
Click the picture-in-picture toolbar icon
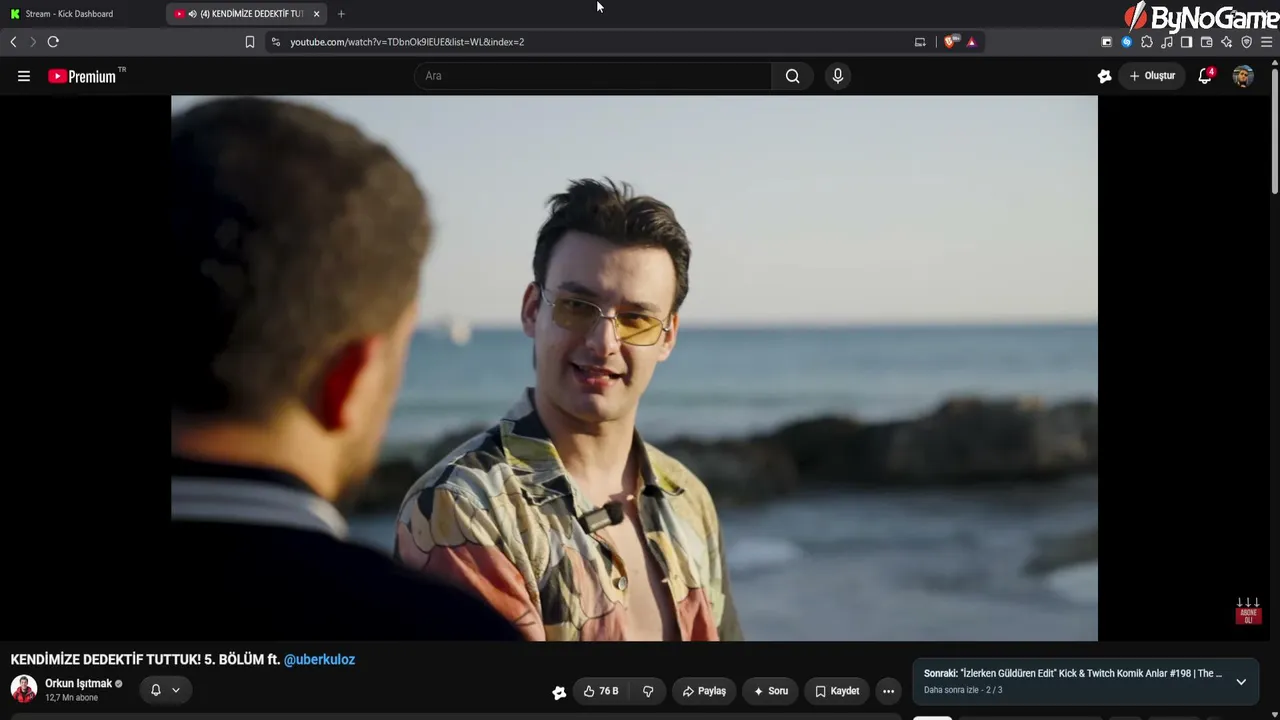coord(1107,42)
